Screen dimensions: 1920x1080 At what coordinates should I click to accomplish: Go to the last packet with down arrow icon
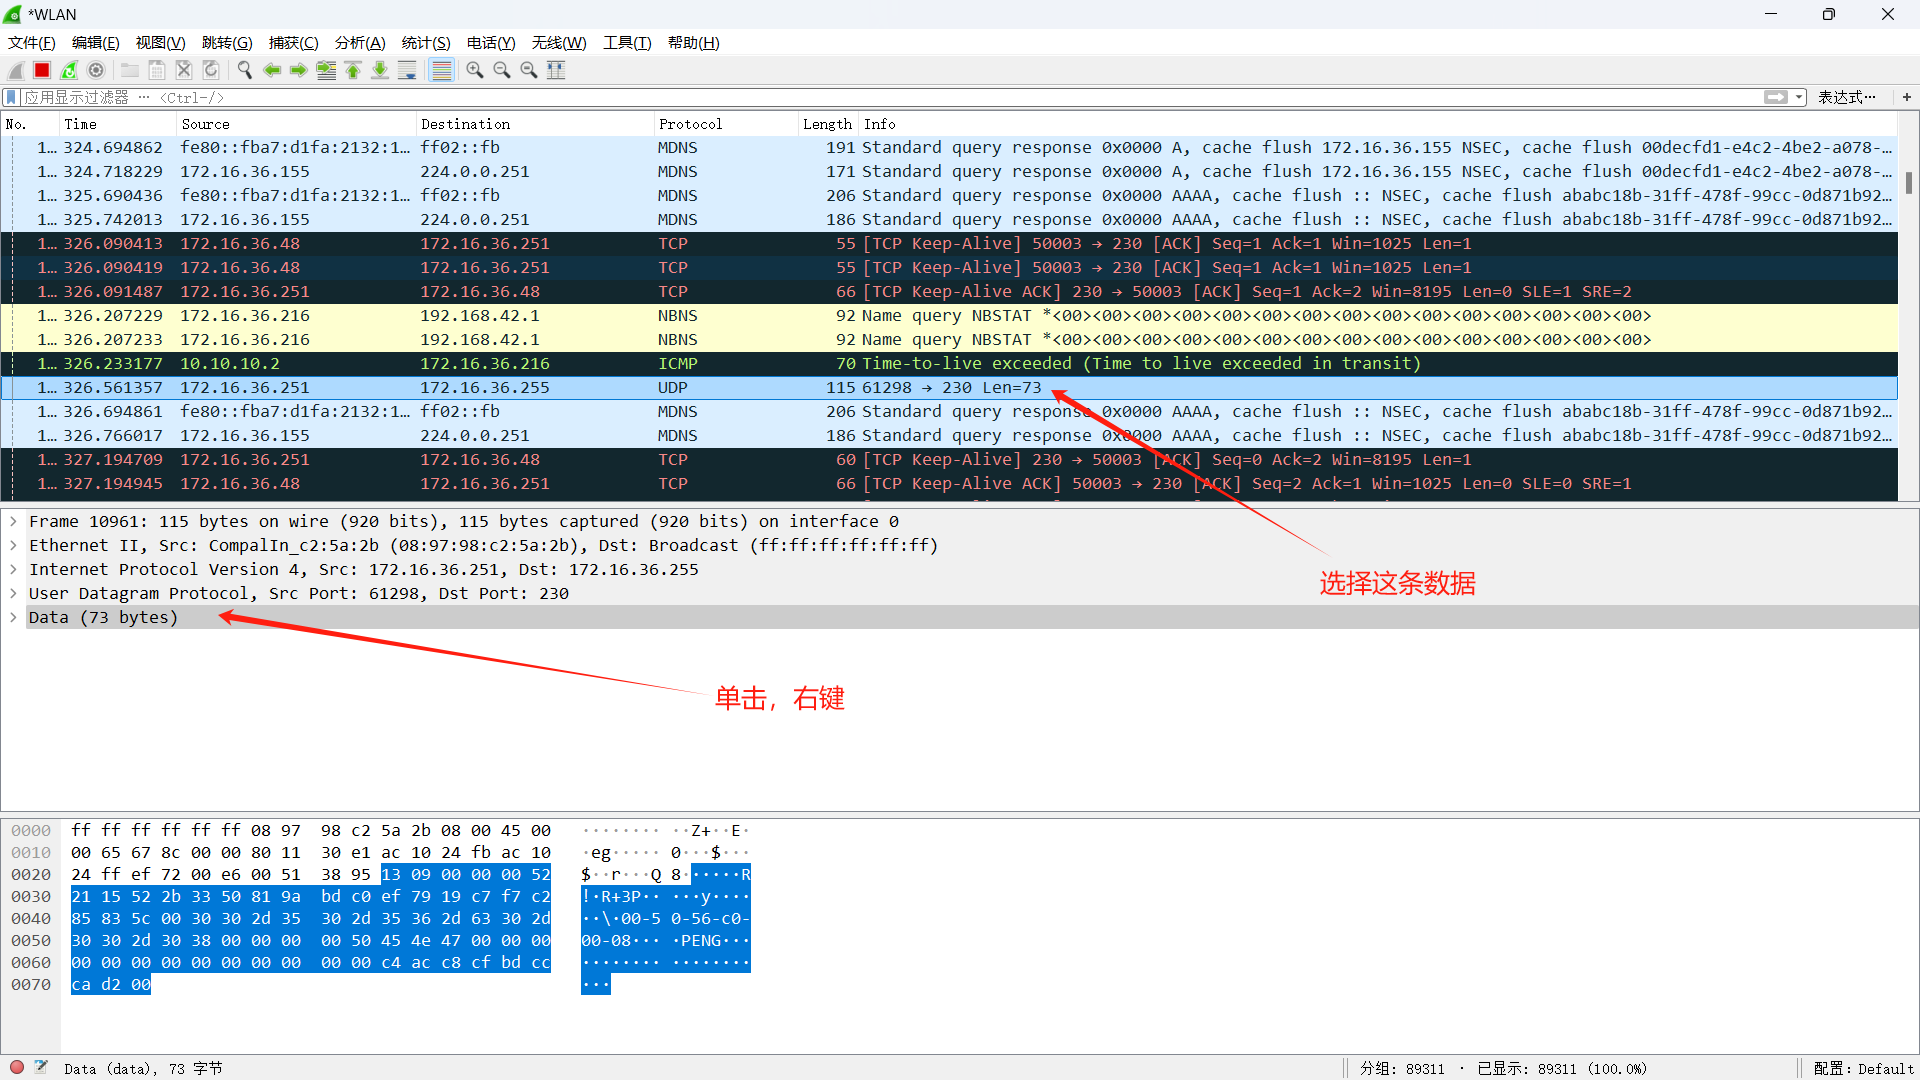coord(380,70)
